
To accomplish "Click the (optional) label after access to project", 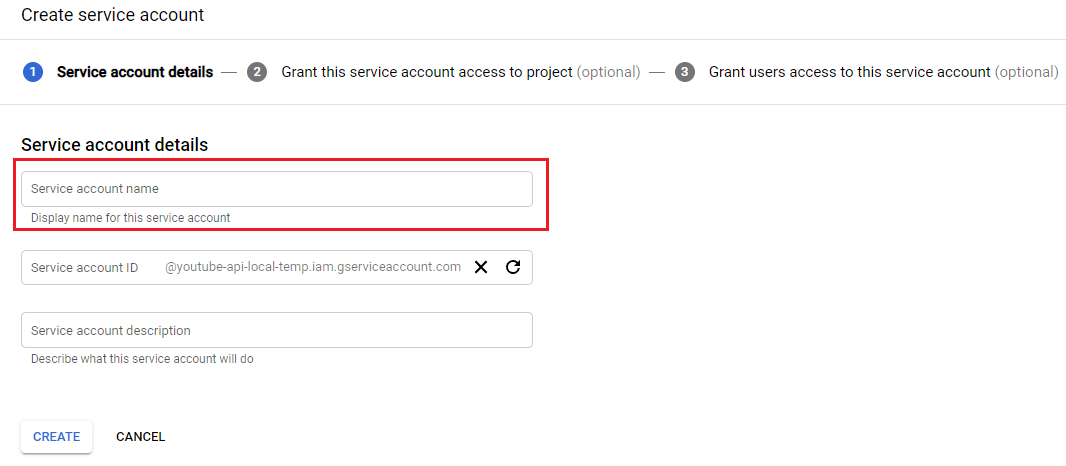I will click(608, 72).
